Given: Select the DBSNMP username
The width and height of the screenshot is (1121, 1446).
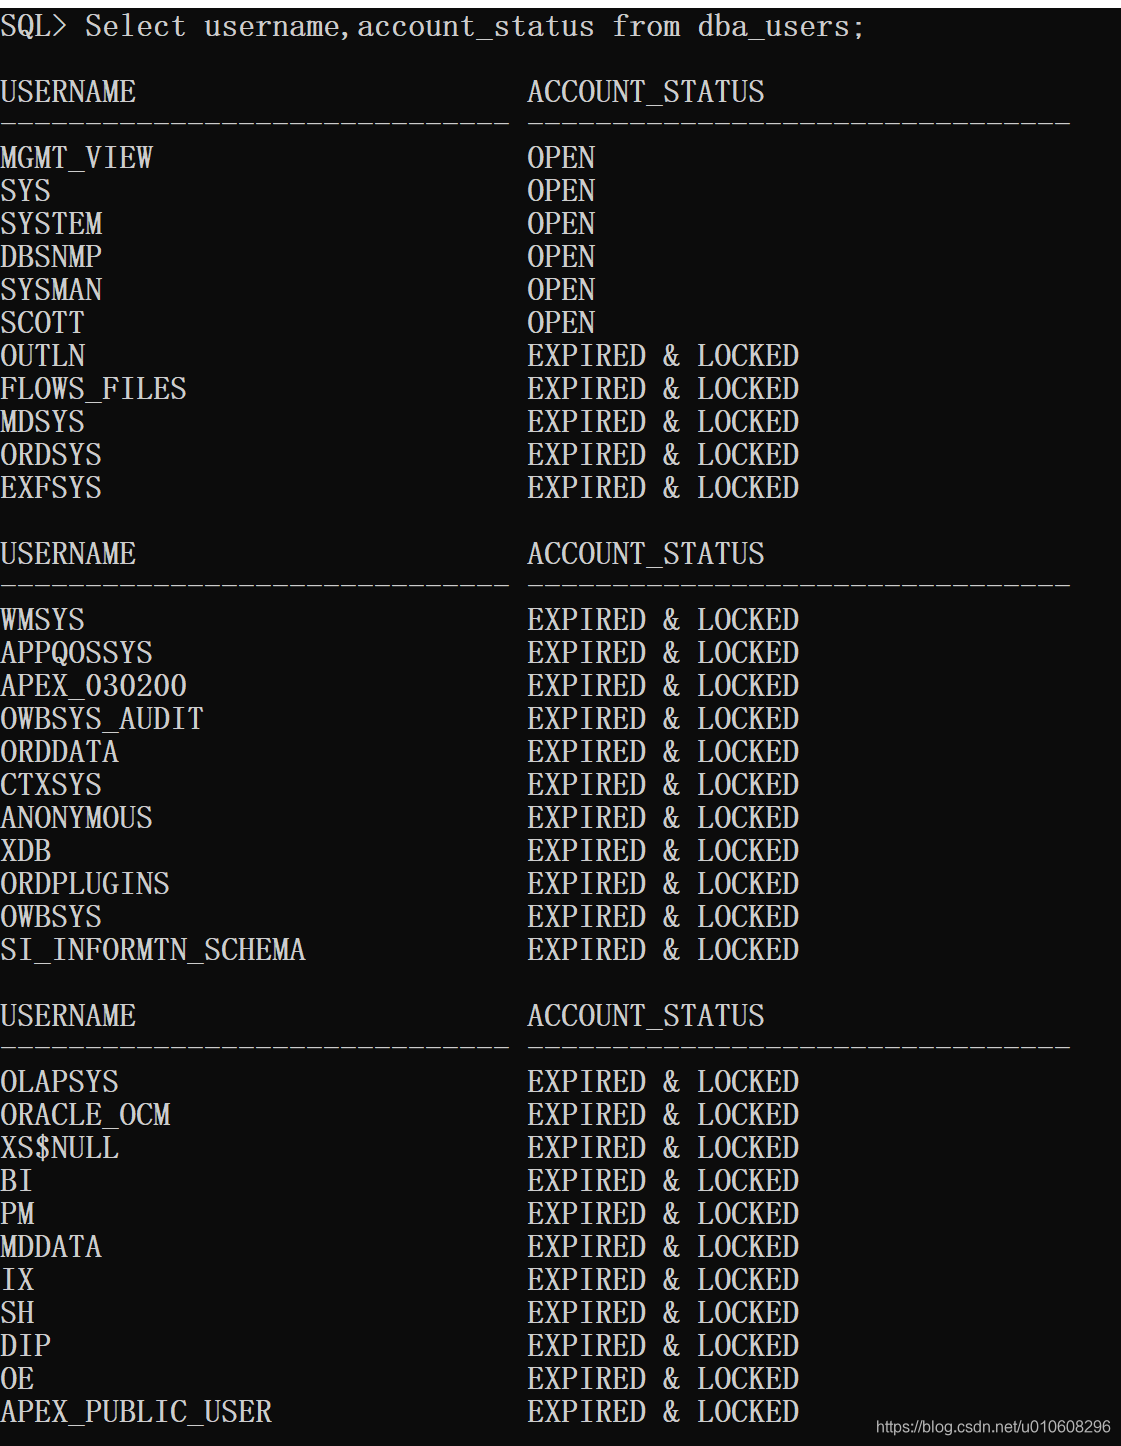Looking at the screenshot, I should 51,257.
